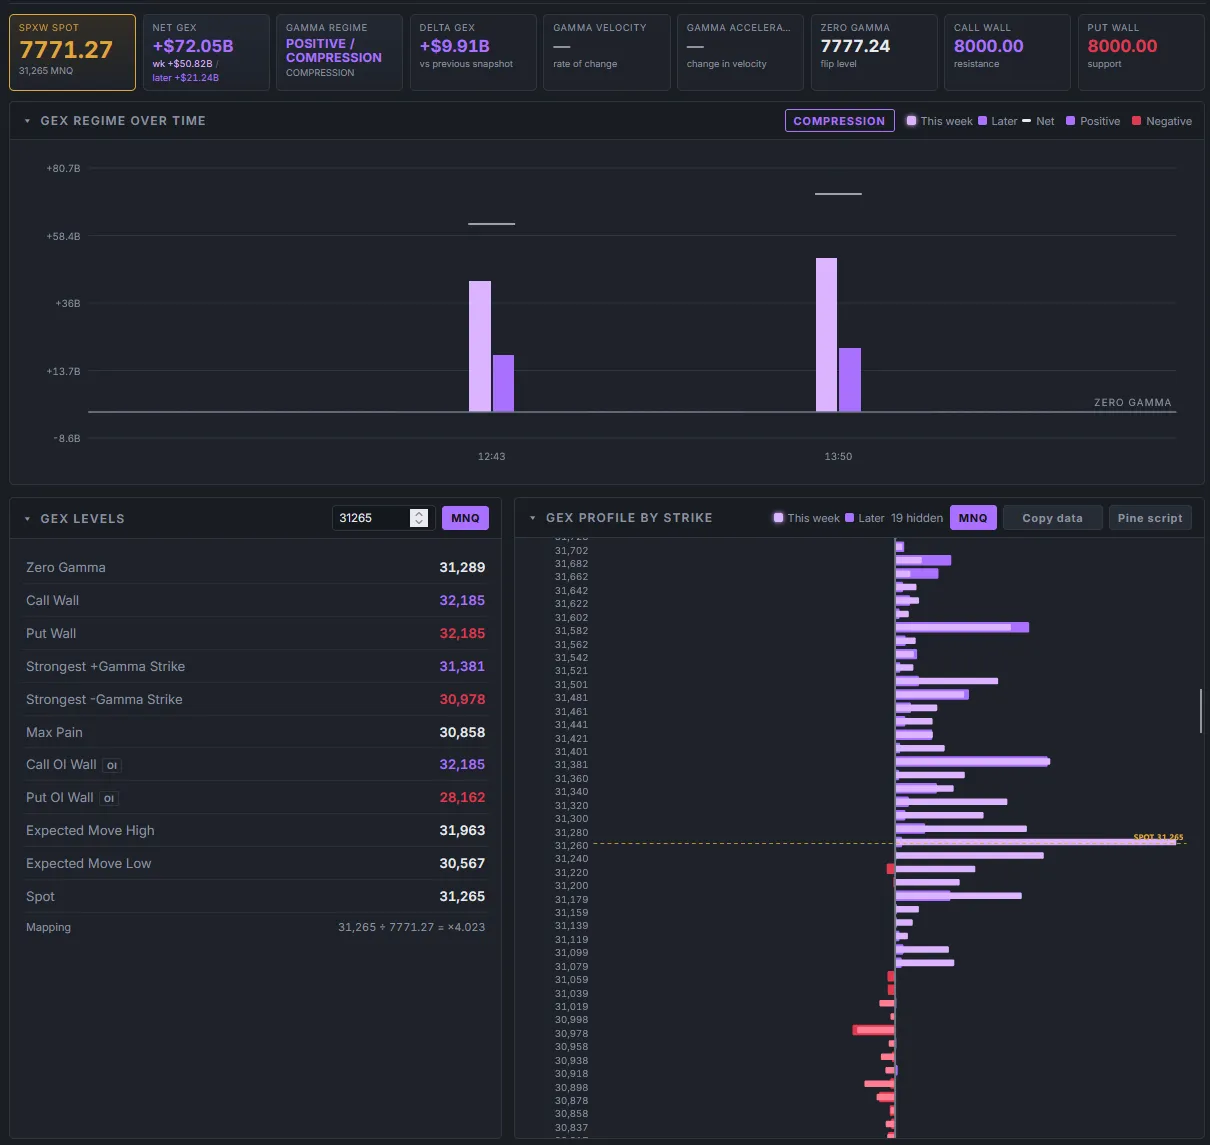Click the Max Pain 30,858 row
Screen dimensions: 1210x1145
tap(256, 733)
